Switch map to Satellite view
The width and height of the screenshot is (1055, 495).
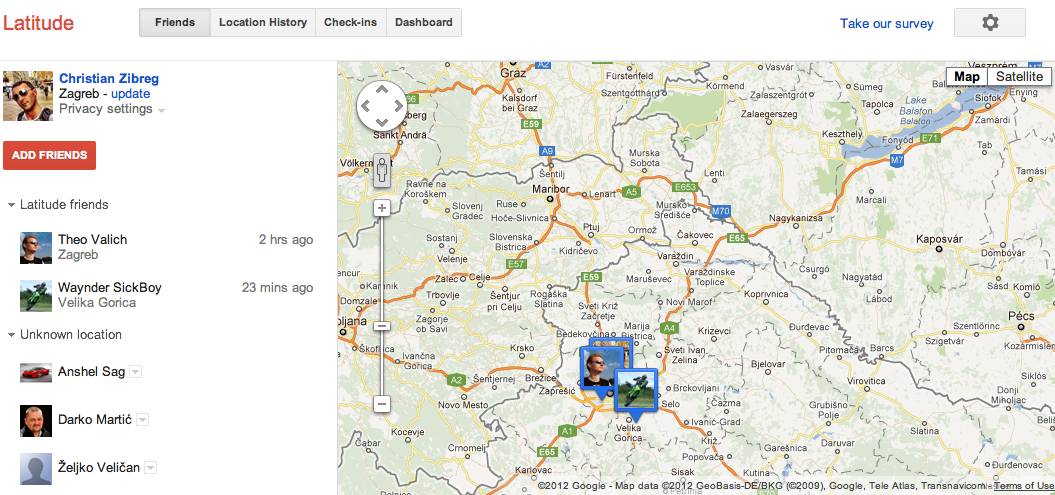1018,77
